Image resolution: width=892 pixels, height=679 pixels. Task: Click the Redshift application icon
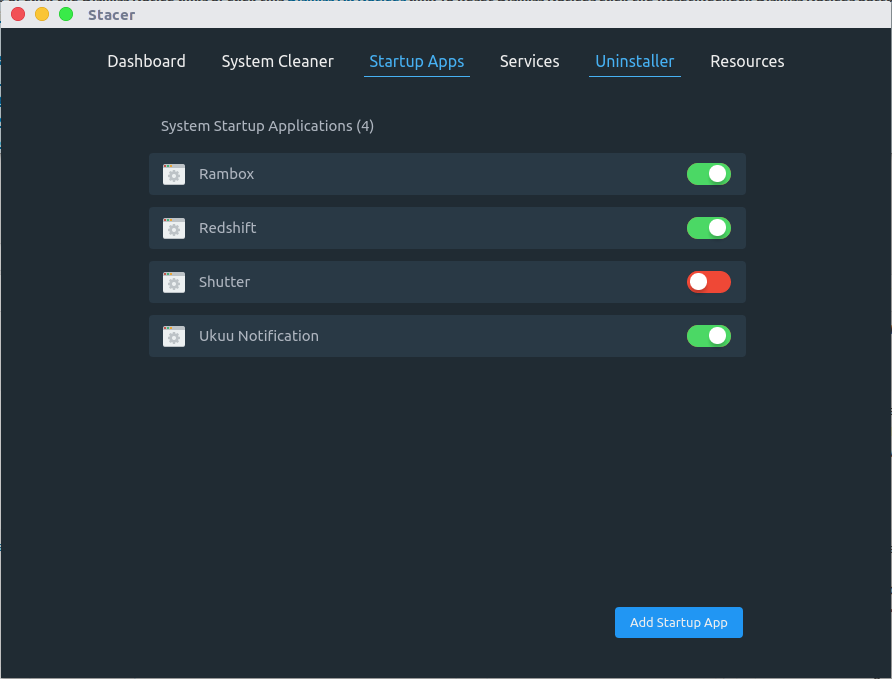[x=174, y=228]
